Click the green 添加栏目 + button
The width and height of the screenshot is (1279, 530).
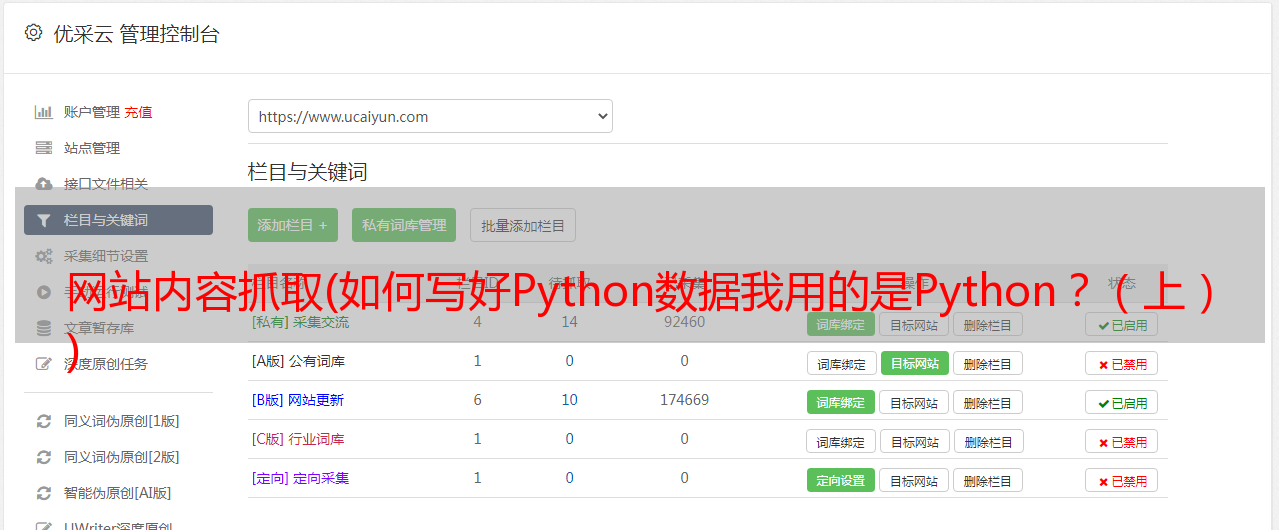point(293,225)
